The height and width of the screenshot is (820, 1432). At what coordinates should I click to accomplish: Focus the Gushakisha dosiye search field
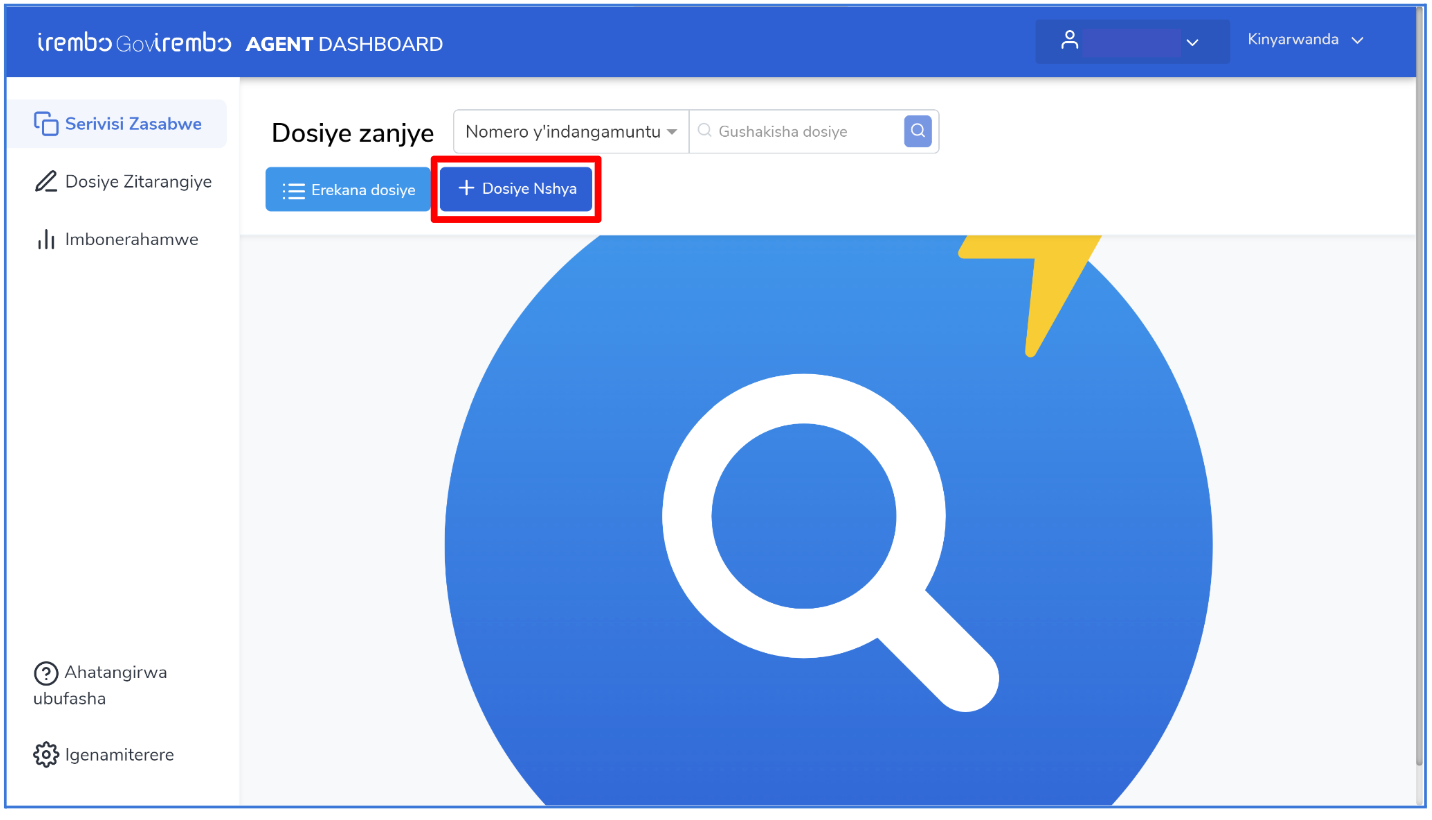(x=797, y=131)
